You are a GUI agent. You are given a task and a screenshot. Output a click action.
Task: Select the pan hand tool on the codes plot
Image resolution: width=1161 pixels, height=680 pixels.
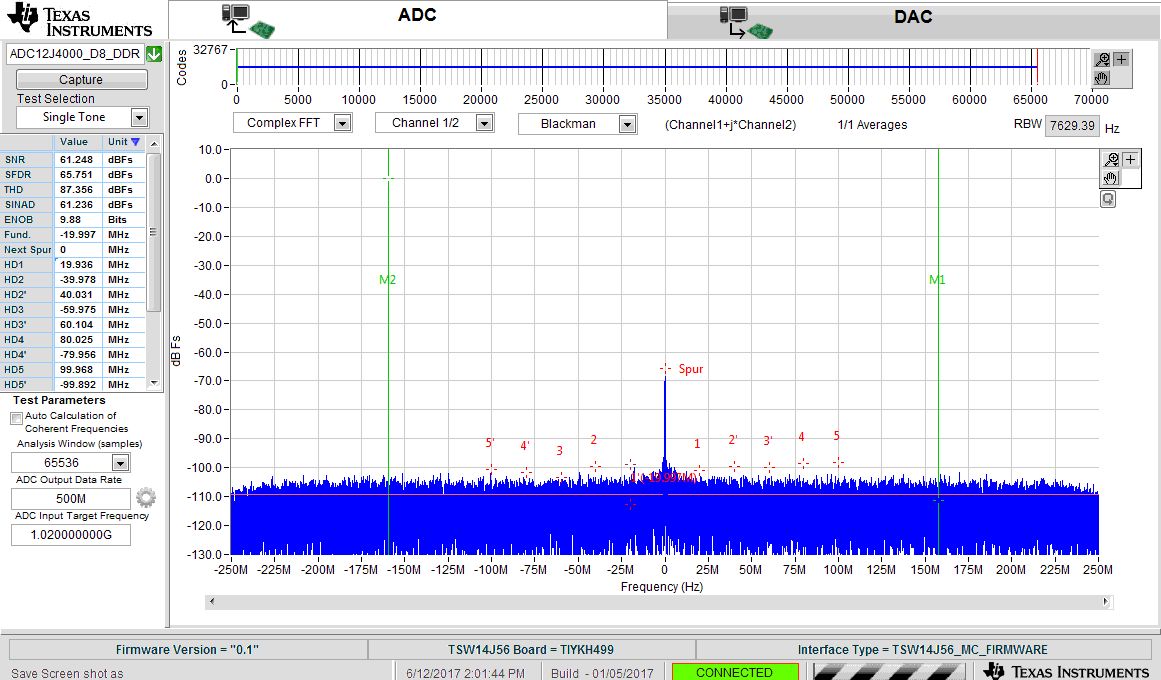tap(1102, 78)
